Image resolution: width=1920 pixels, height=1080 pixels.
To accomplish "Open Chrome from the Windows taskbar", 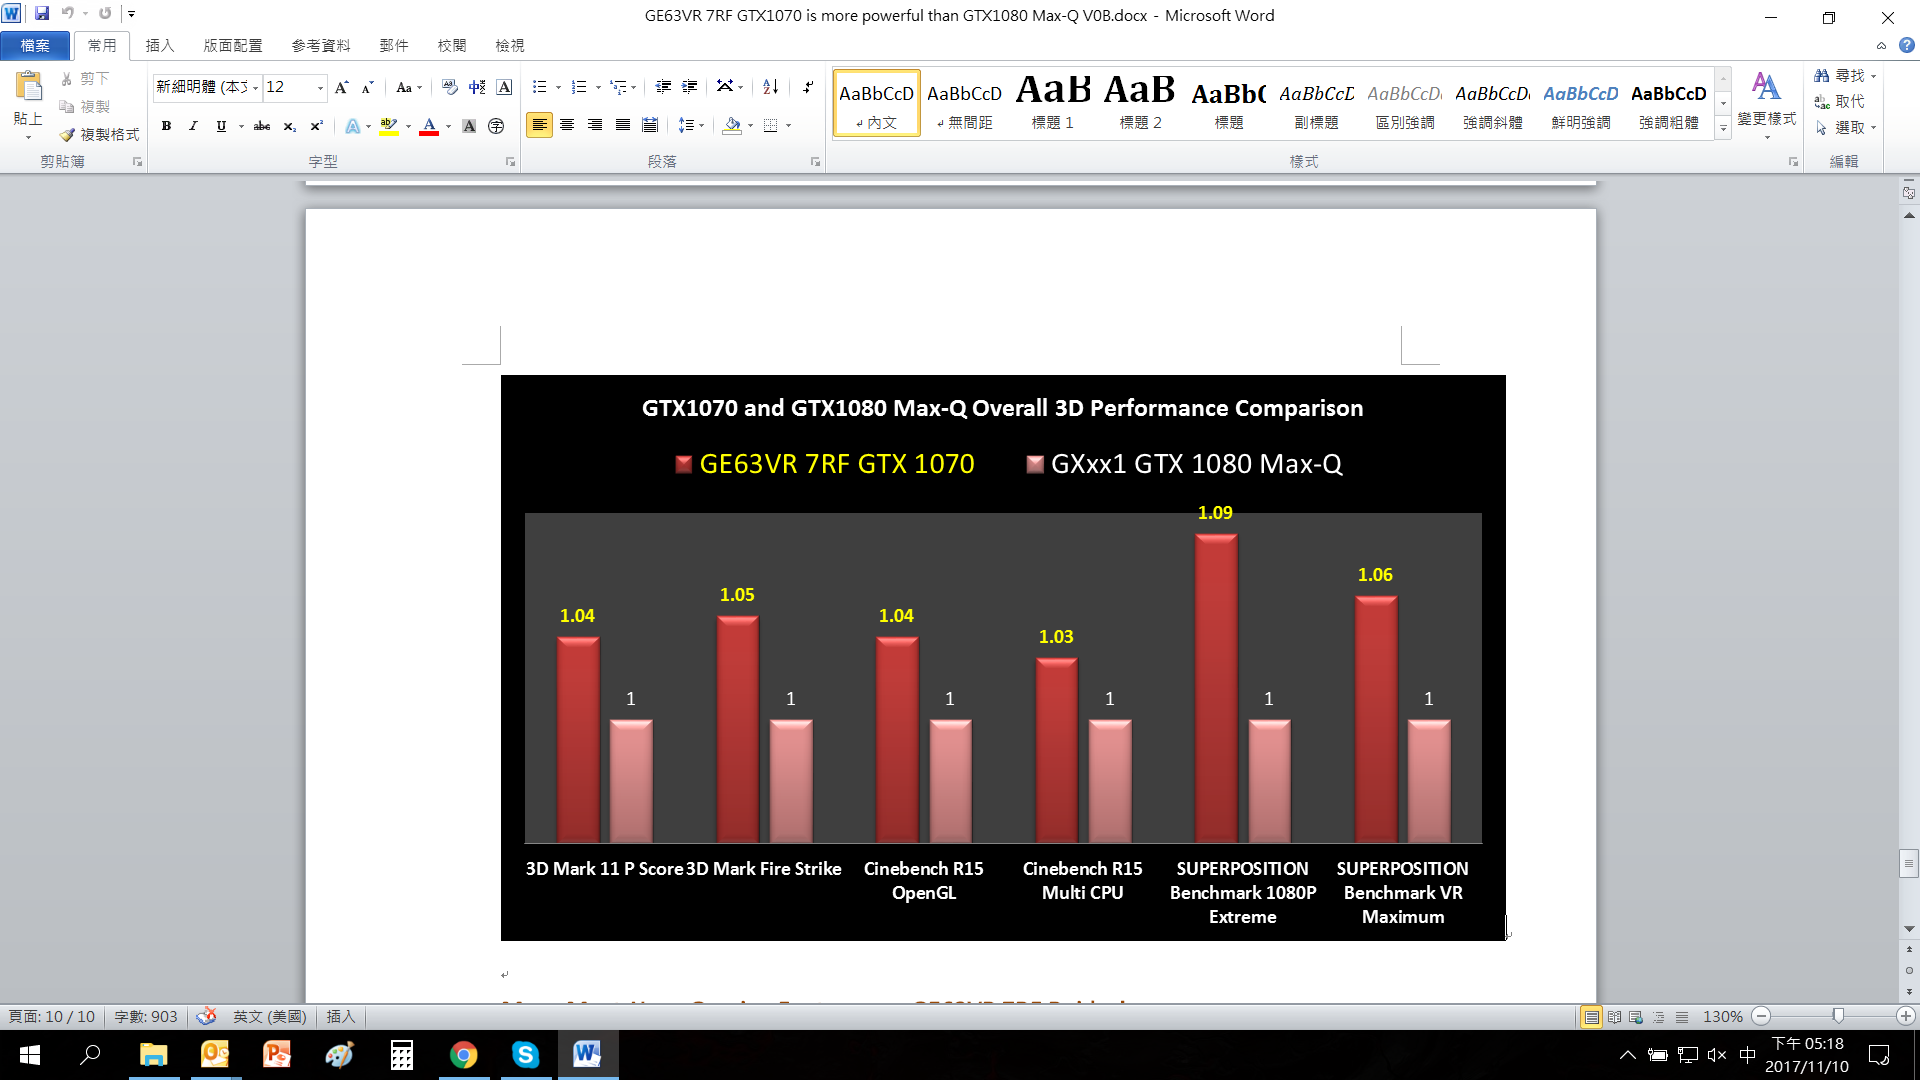I will 463,1054.
